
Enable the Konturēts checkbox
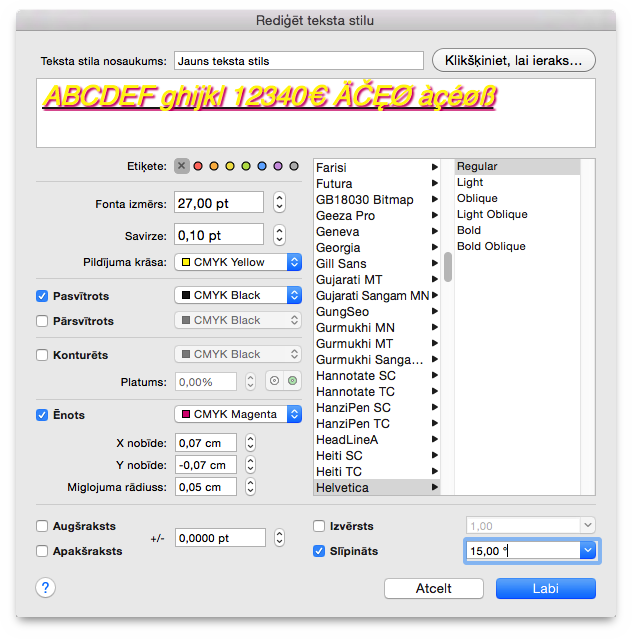tap(42, 355)
